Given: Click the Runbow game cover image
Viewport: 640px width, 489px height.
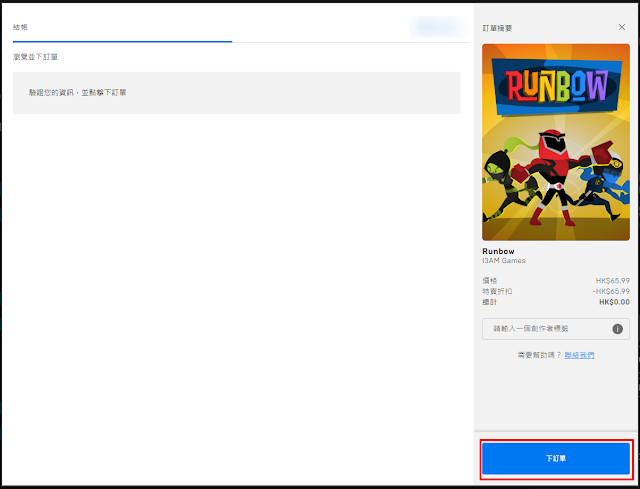Looking at the screenshot, I should pyautogui.click(x=556, y=142).
